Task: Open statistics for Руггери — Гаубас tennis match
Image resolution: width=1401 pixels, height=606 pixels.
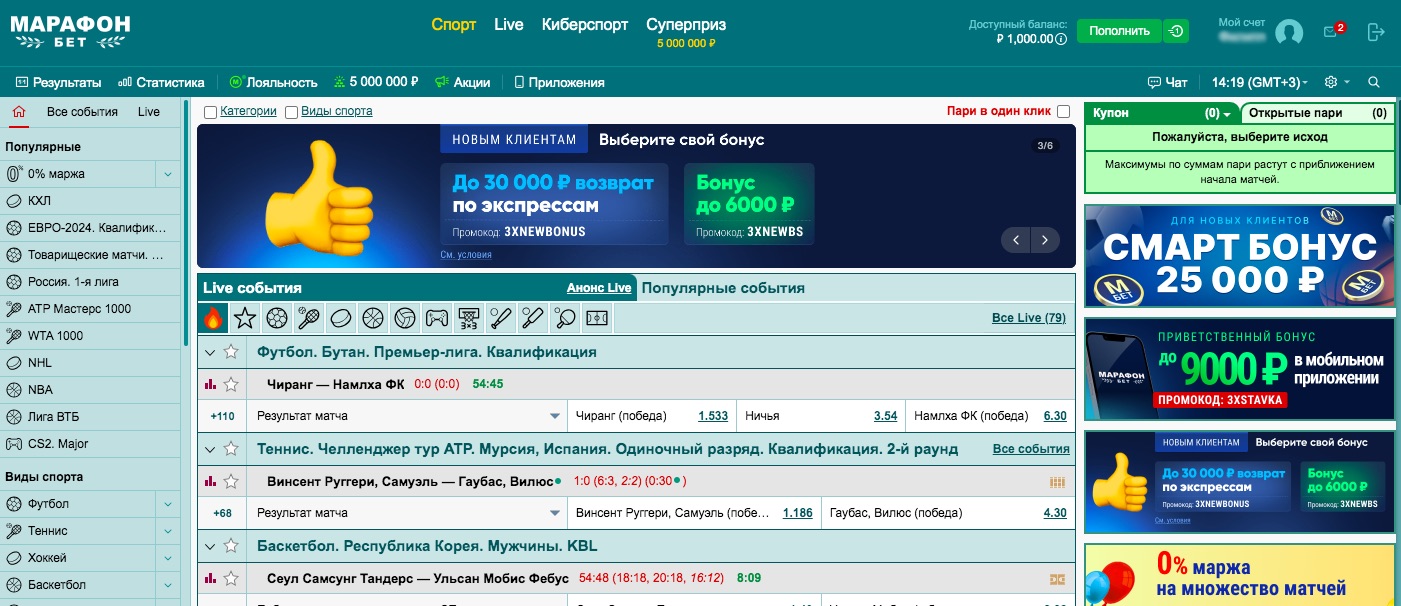Action: tap(210, 481)
